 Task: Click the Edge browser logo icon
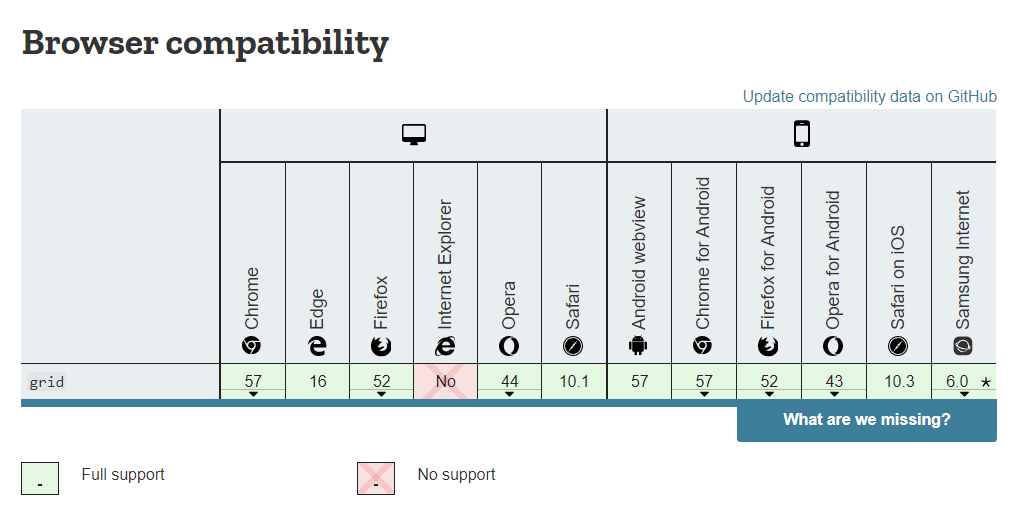coord(316,346)
